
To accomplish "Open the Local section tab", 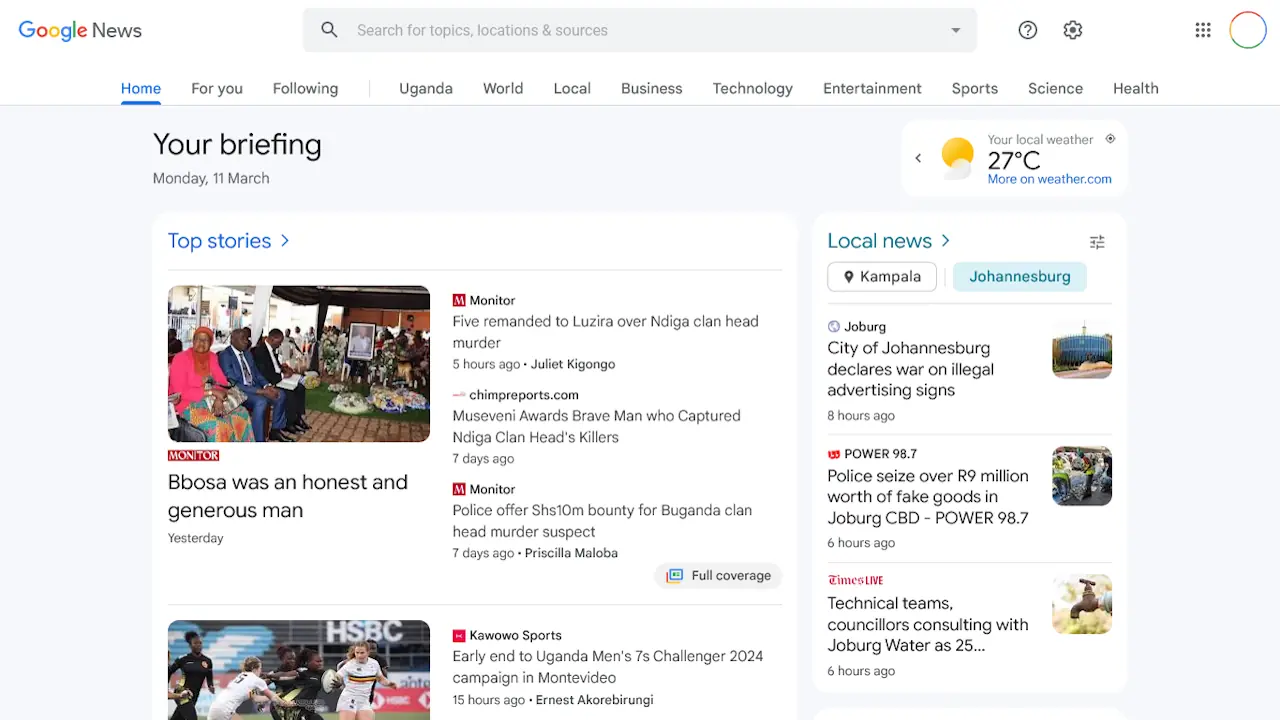I will click(x=572, y=88).
